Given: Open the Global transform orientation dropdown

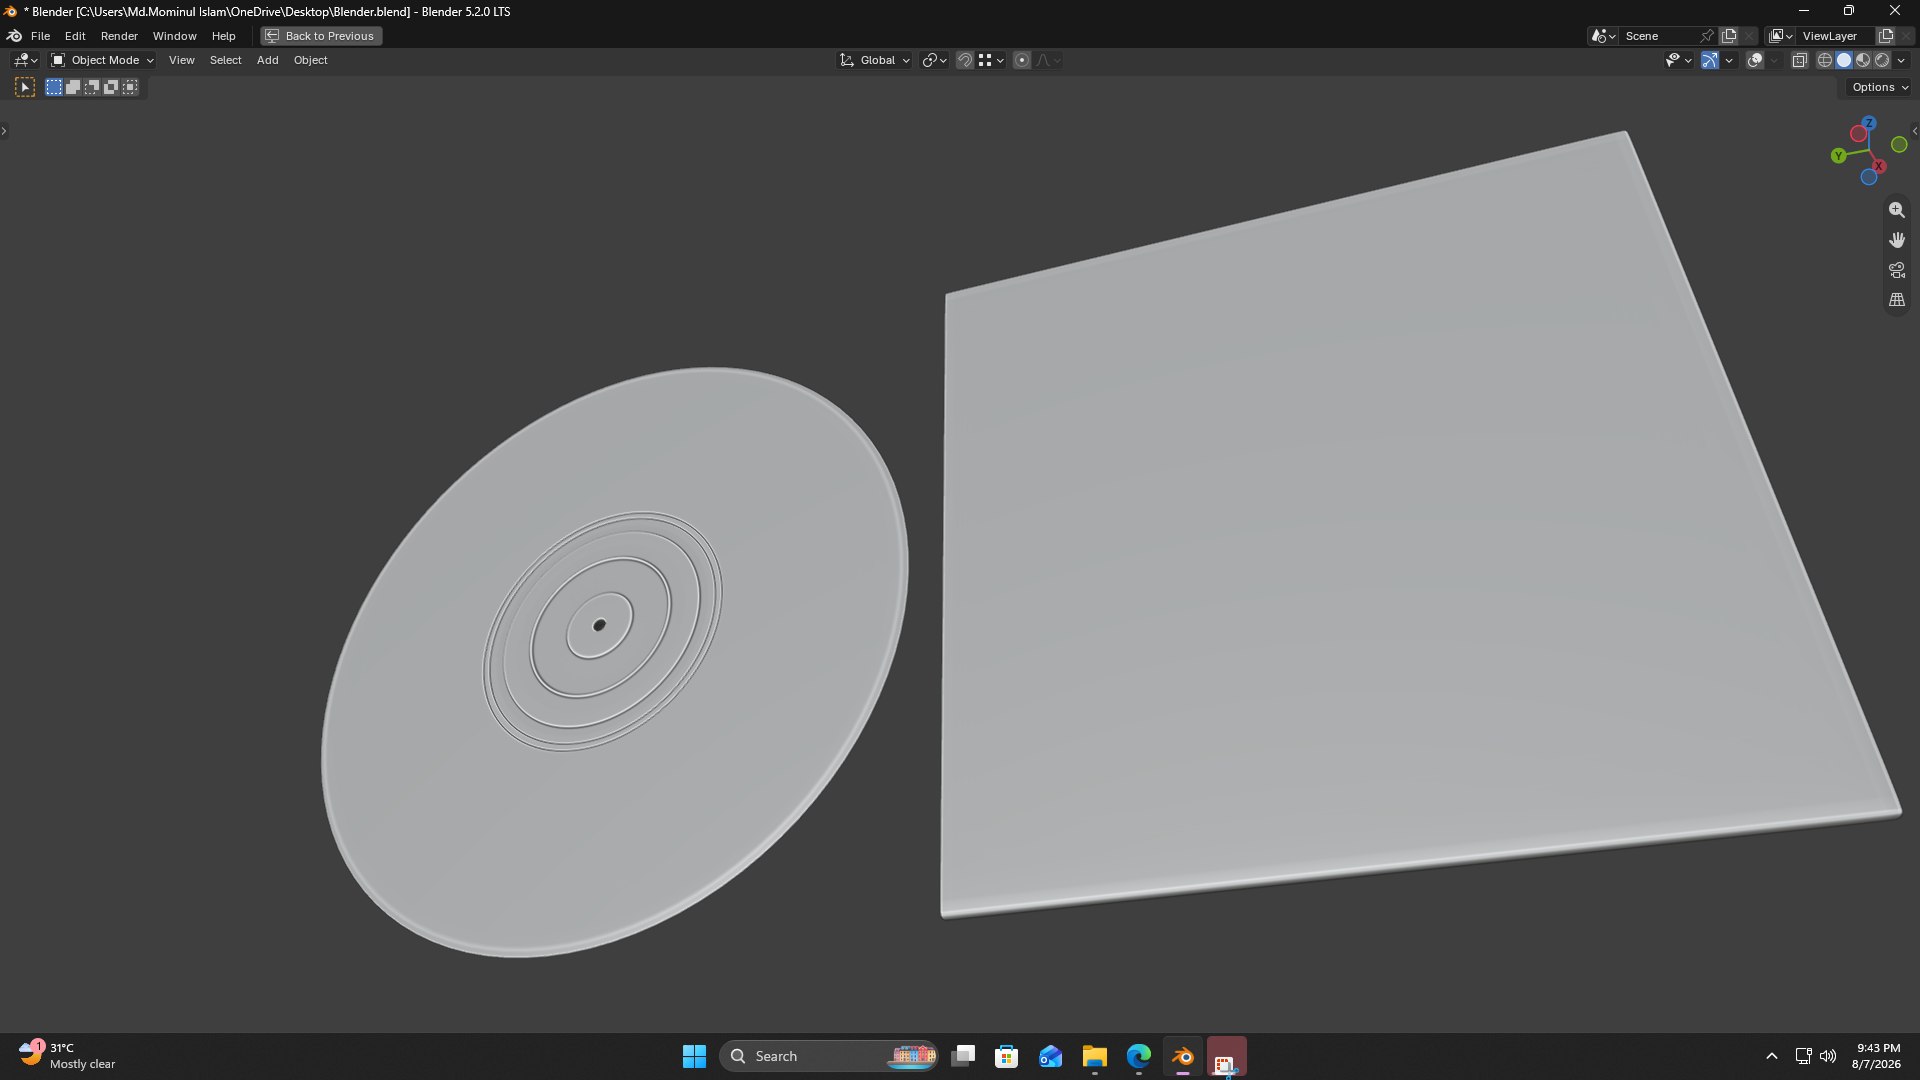Looking at the screenshot, I should (875, 61).
